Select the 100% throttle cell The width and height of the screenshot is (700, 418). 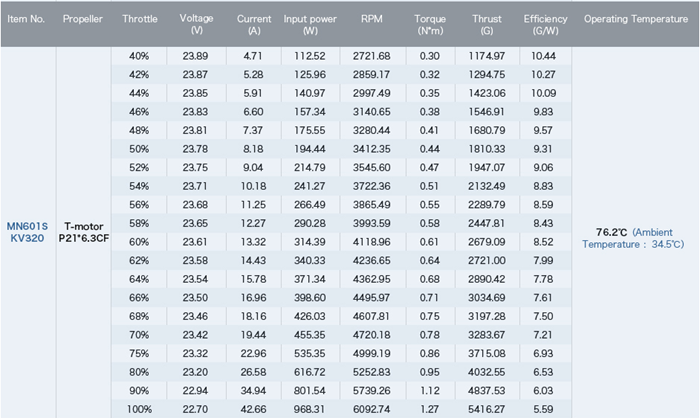coord(139,408)
